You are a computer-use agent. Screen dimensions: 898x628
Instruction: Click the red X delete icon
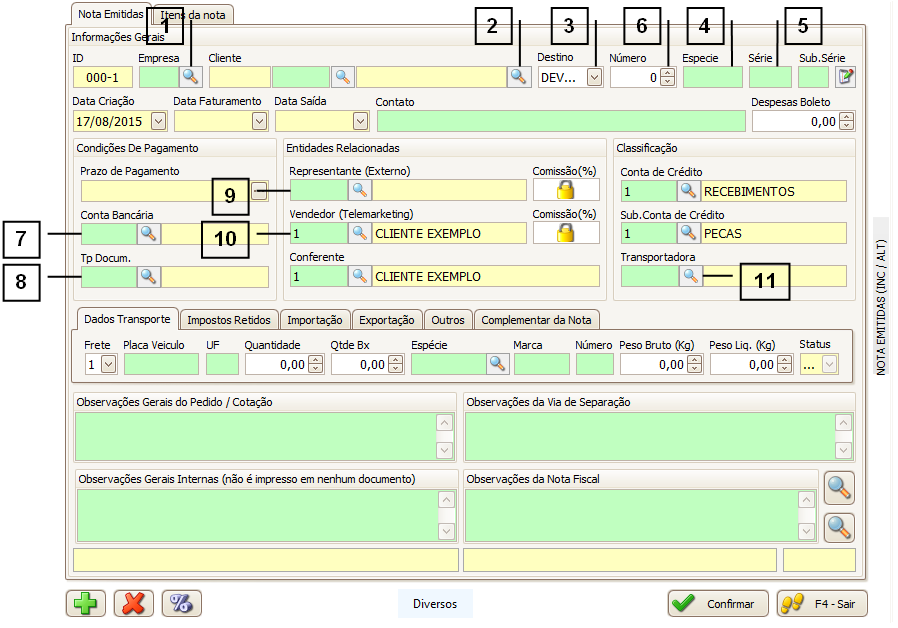(134, 604)
